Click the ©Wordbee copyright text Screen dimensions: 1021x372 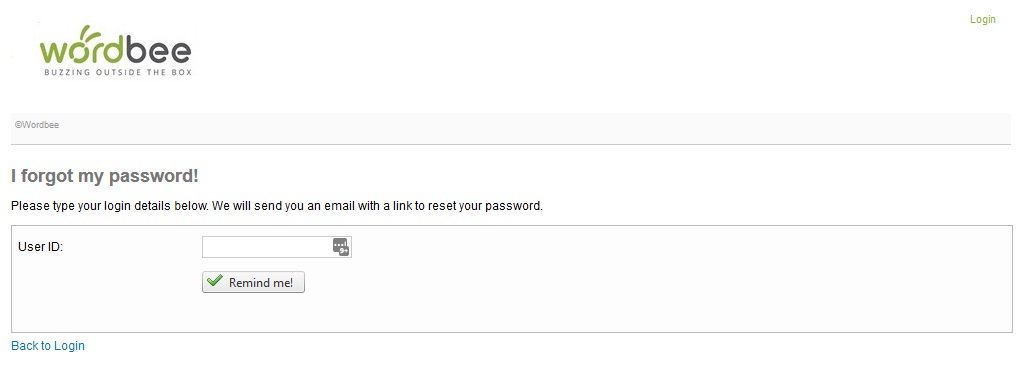click(x=37, y=124)
